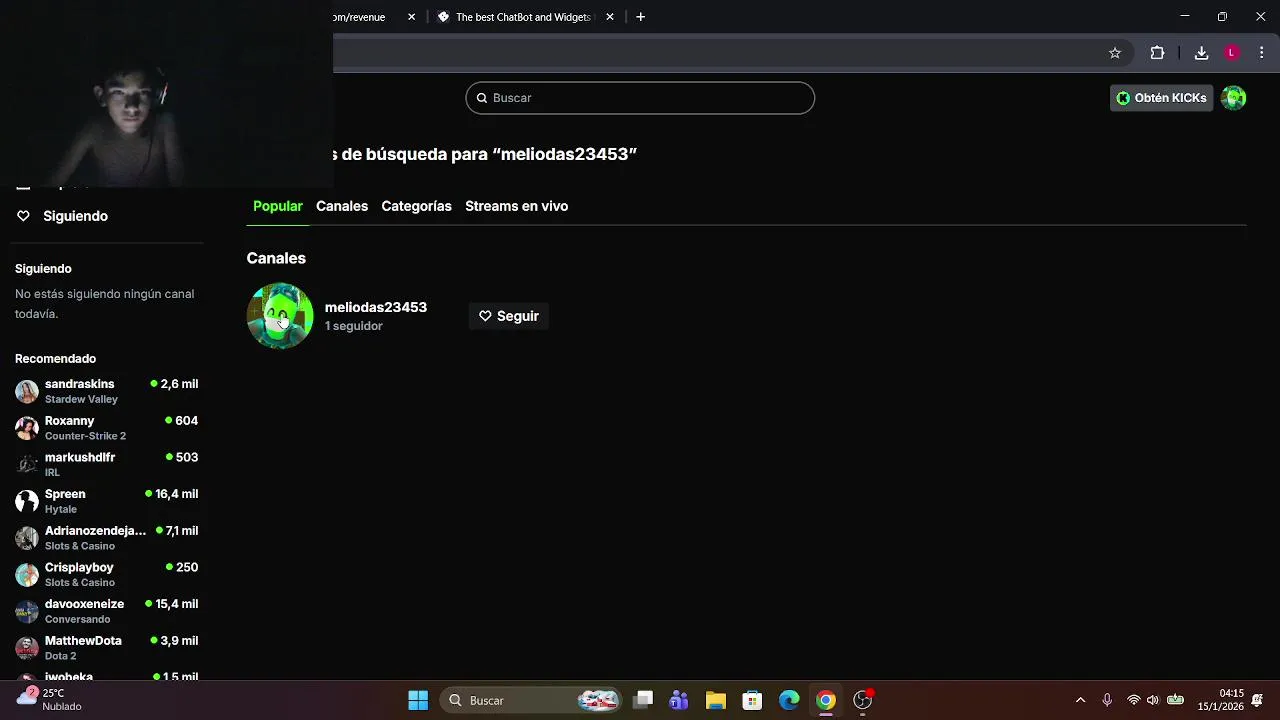
Task: Close the ChatBot and Widgets browser tab
Action: (x=610, y=17)
